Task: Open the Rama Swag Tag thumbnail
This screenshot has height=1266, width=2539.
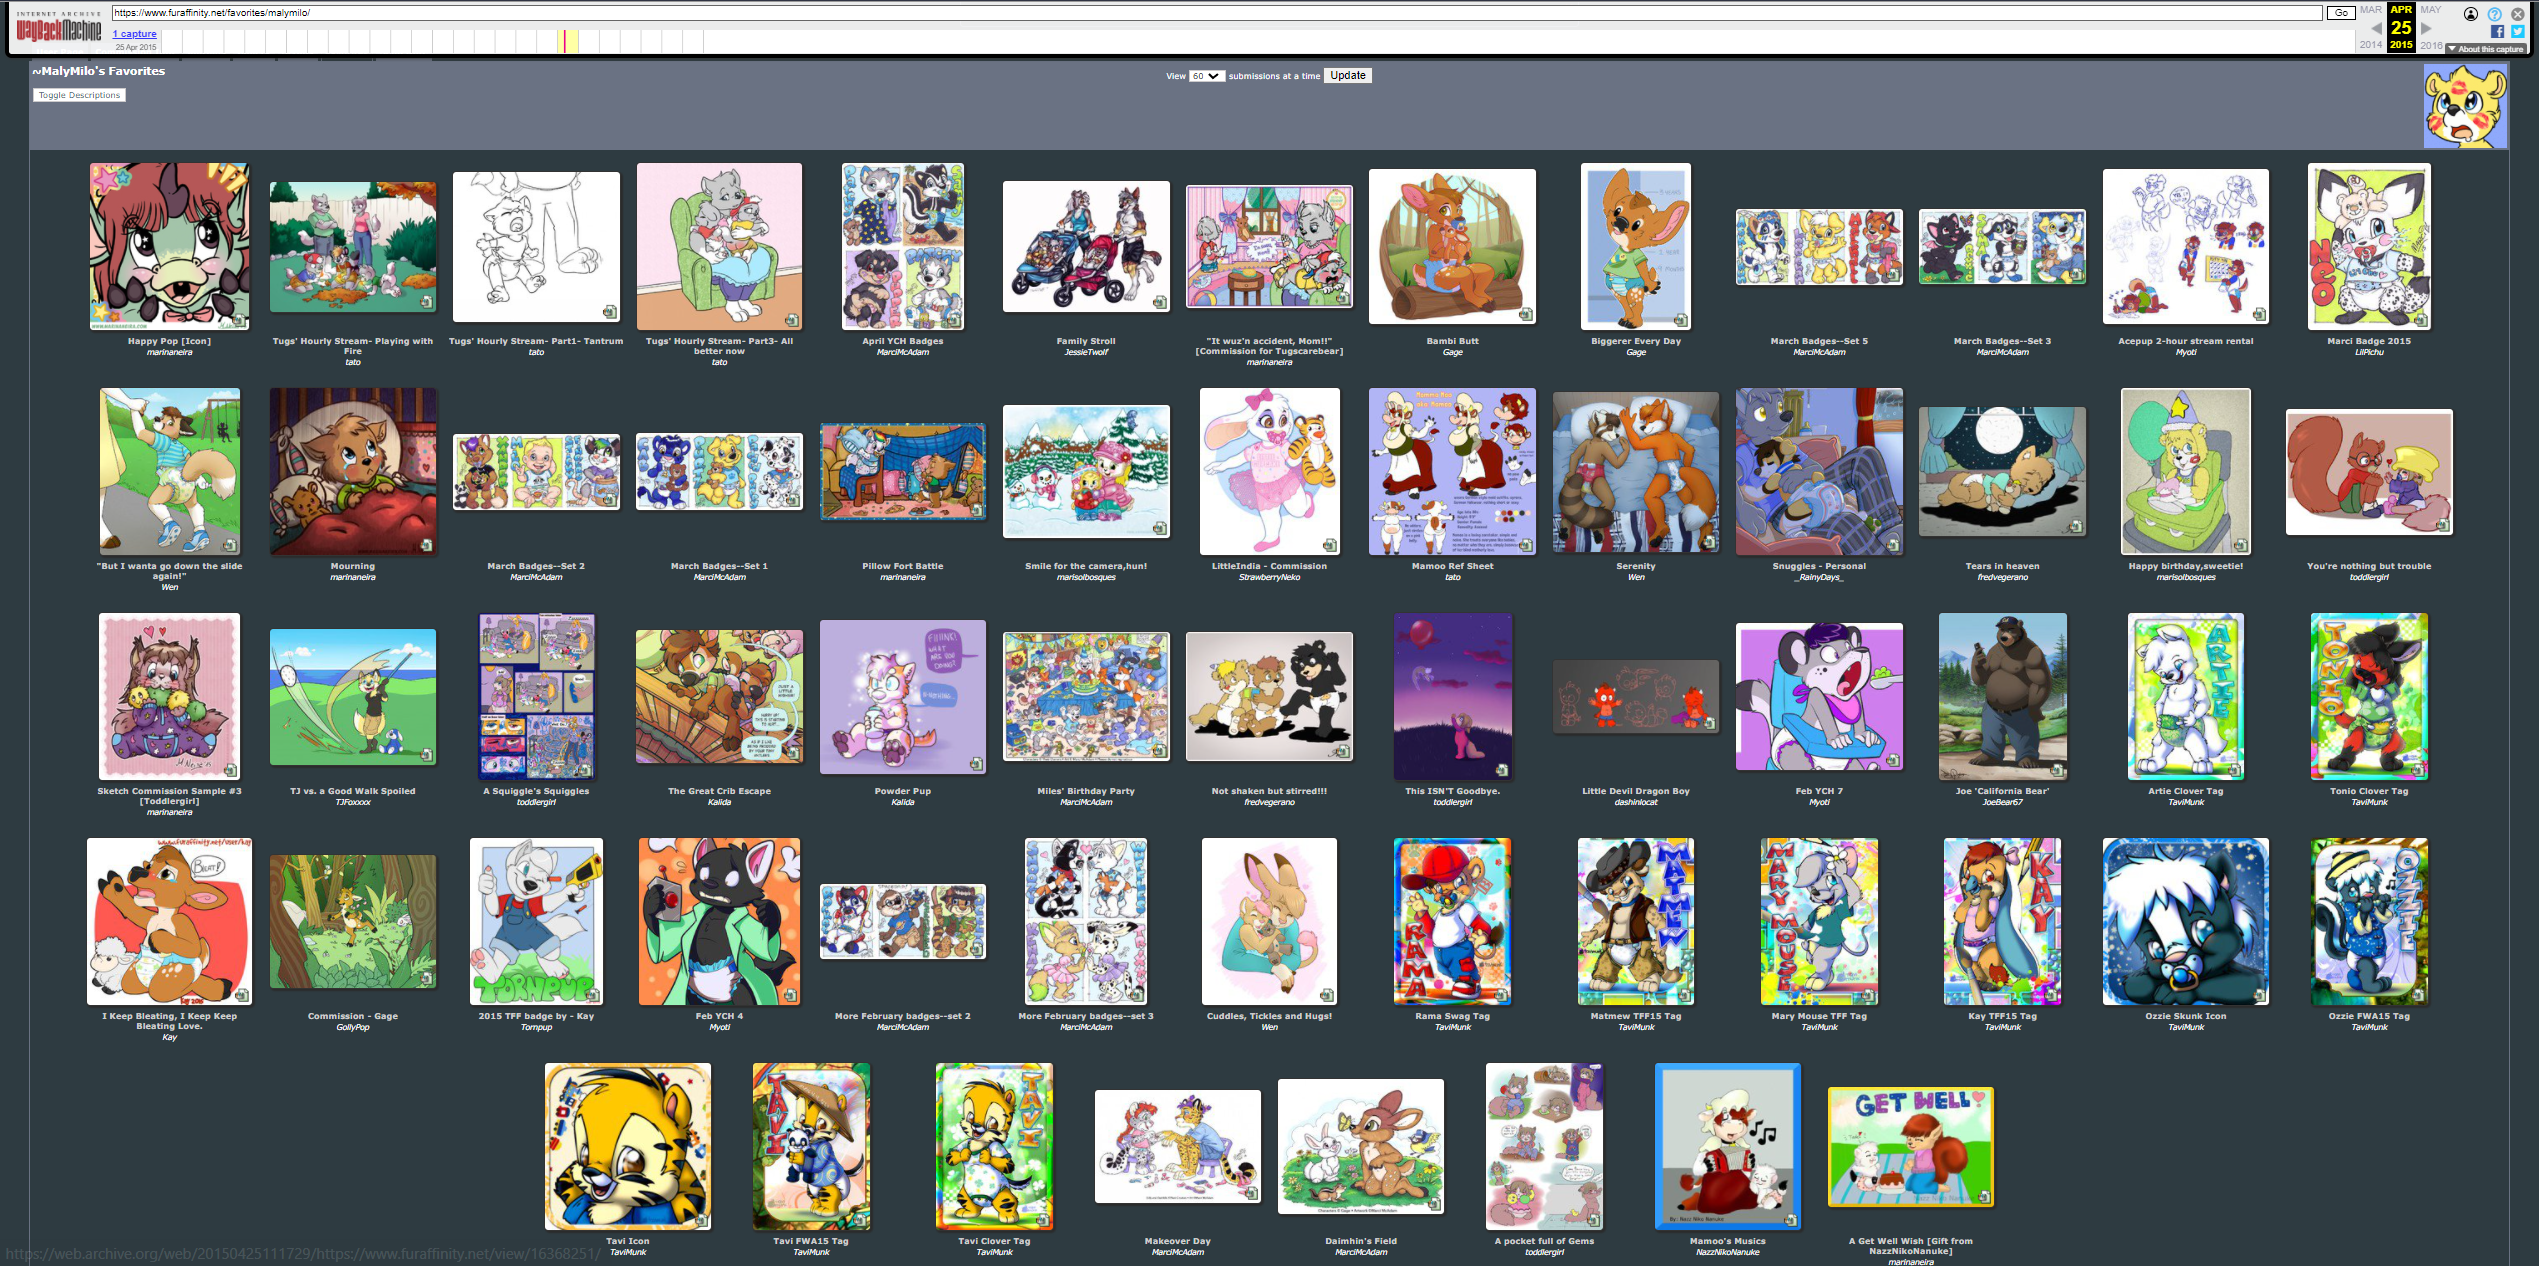Action: coord(1452,922)
